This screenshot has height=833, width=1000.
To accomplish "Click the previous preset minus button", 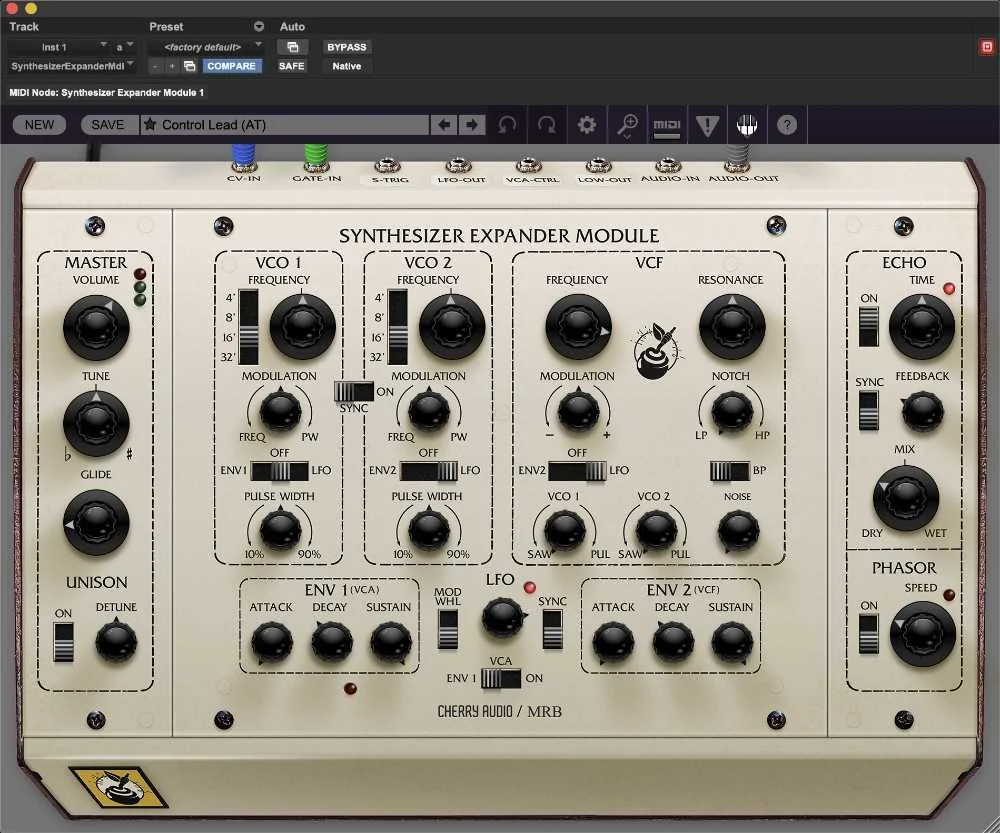I will click(x=157, y=66).
